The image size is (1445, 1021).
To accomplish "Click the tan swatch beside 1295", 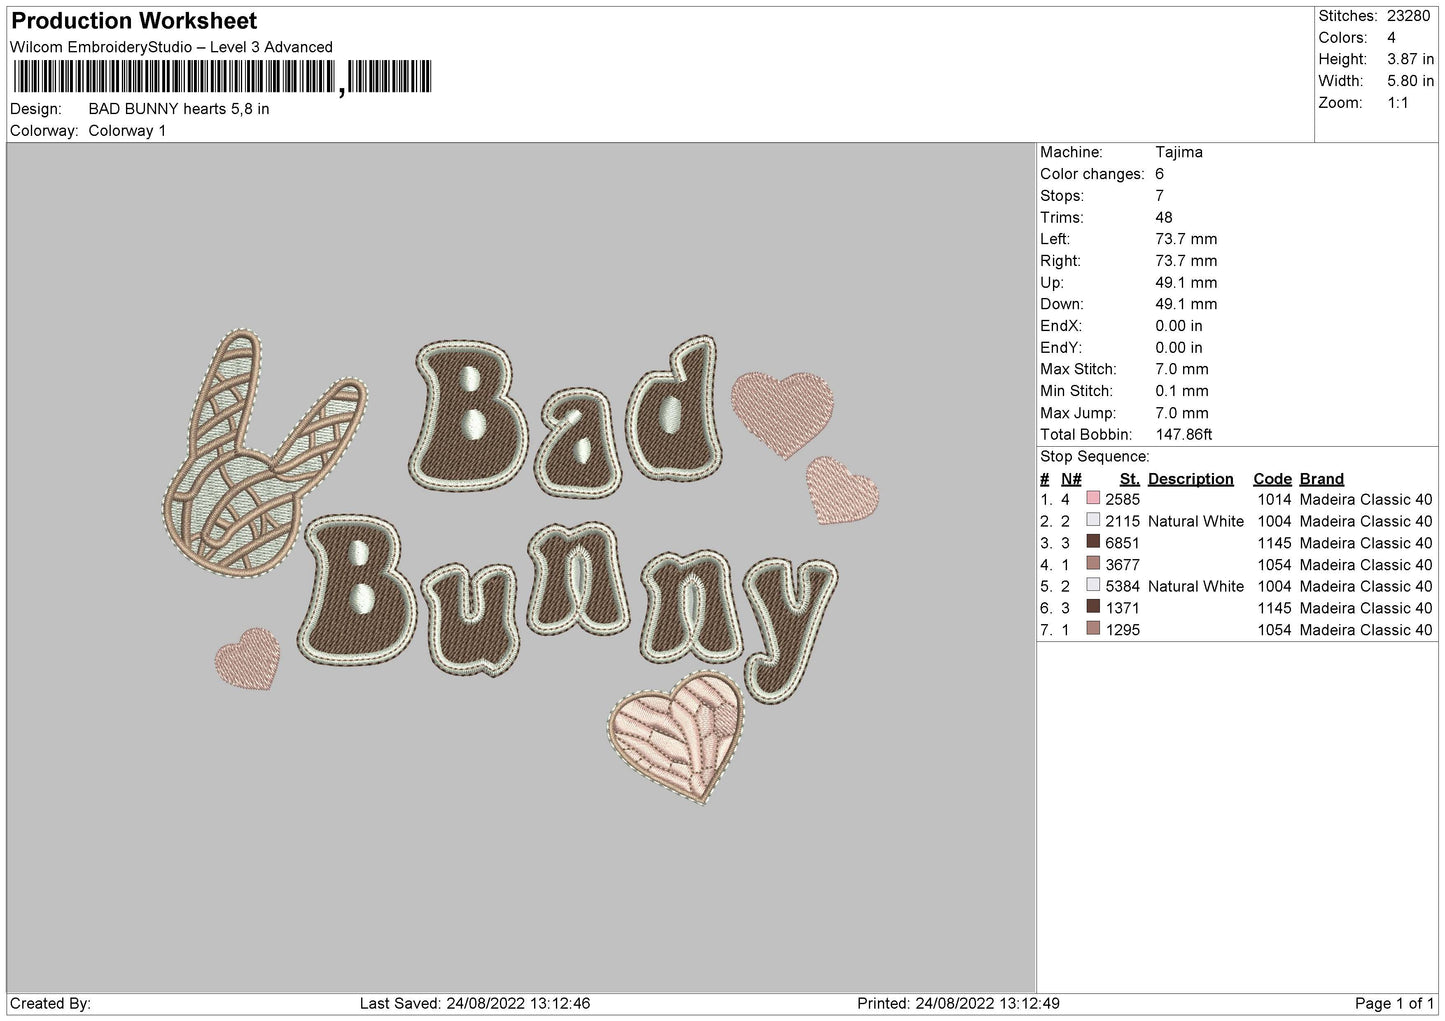I will click(1093, 630).
